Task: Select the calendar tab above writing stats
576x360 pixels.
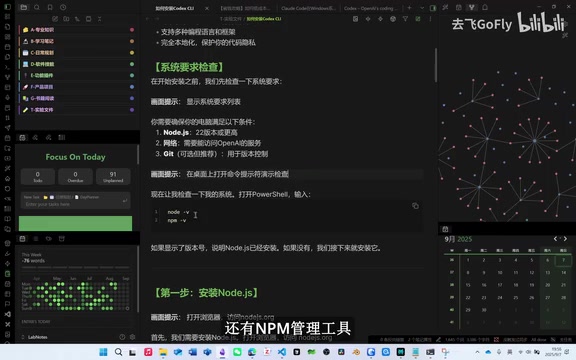Action: (x=22, y=239)
